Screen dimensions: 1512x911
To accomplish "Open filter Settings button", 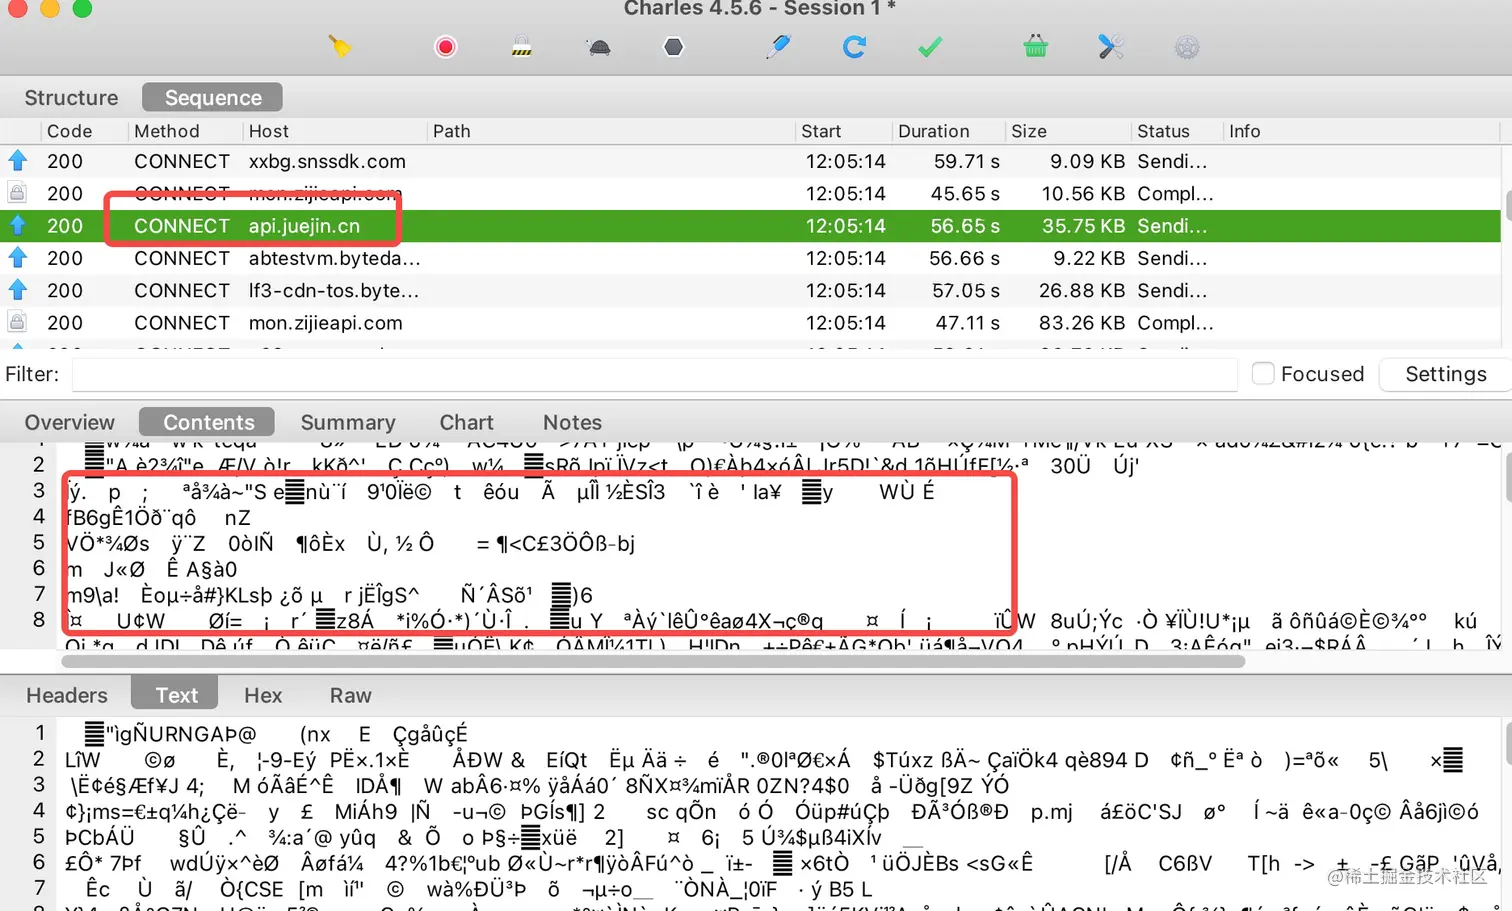I will coord(1446,373).
